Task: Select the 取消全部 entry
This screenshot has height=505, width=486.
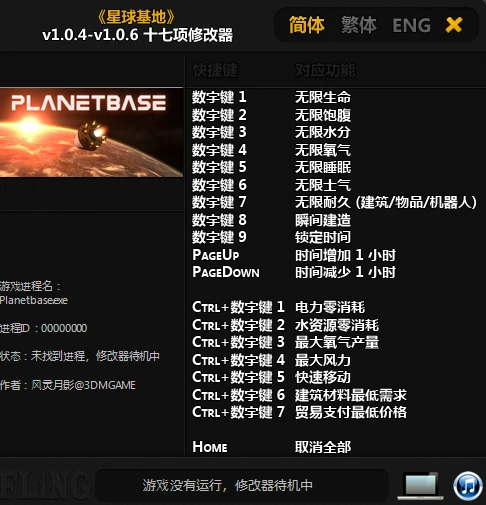Action: coord(323,447)
